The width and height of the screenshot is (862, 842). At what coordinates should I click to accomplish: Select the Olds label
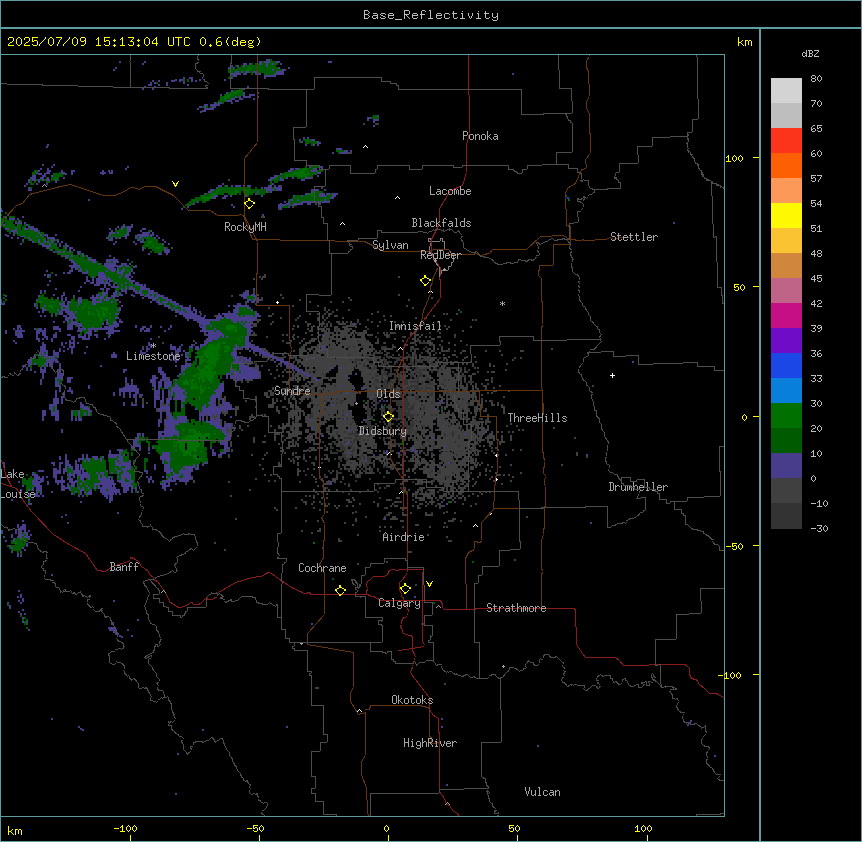[x=388, y=394]
